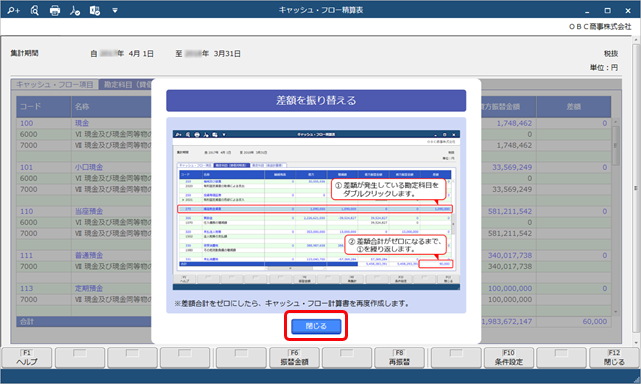The width and height of the screenshot is (641, 384).
Task: Click the table's vertical scrollbar thumb
Action: coord(615,145)
